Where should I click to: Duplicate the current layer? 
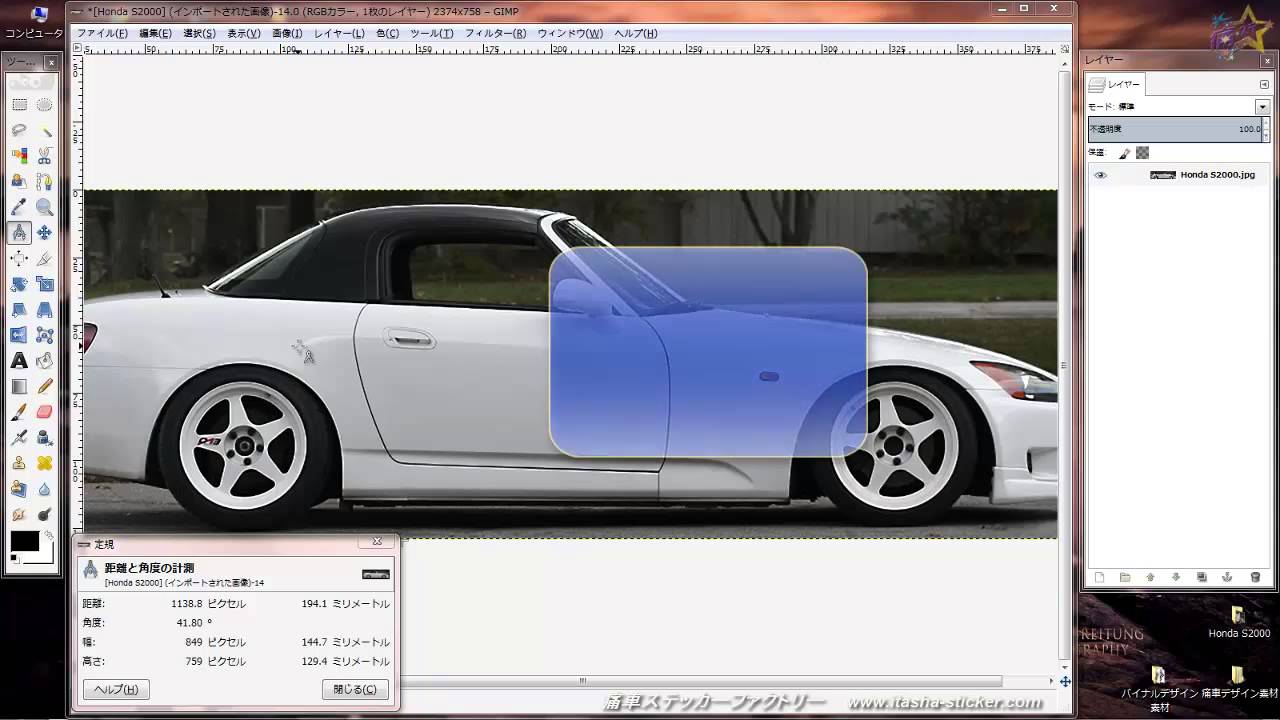point(1202,577)
